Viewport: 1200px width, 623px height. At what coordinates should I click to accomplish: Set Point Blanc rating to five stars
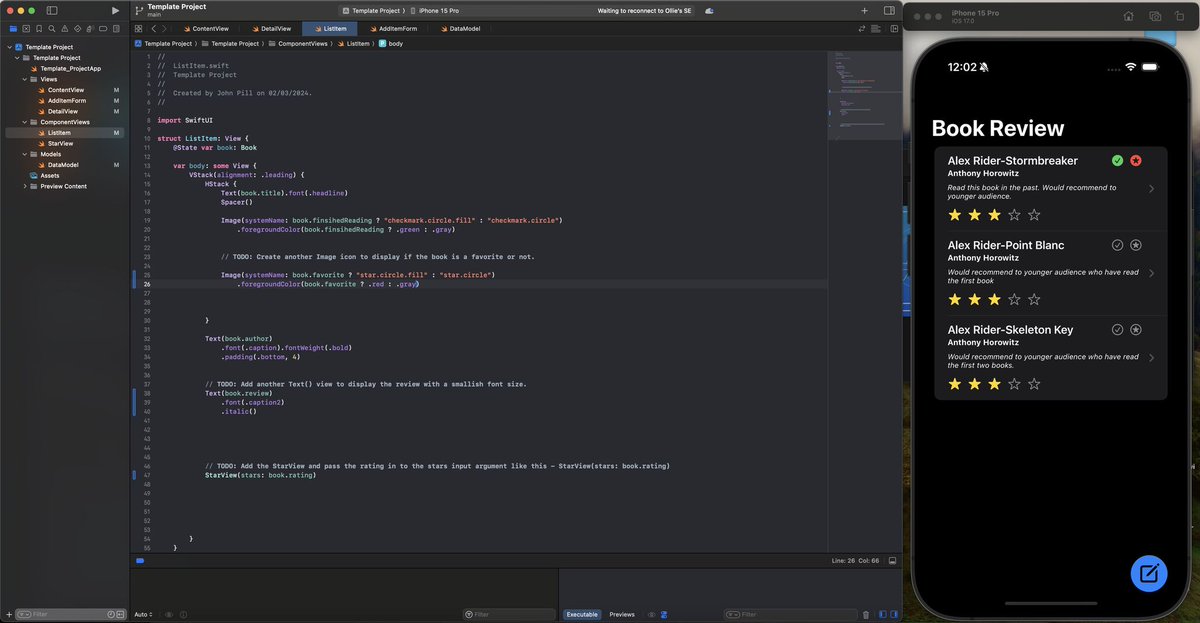(1034, 299)
